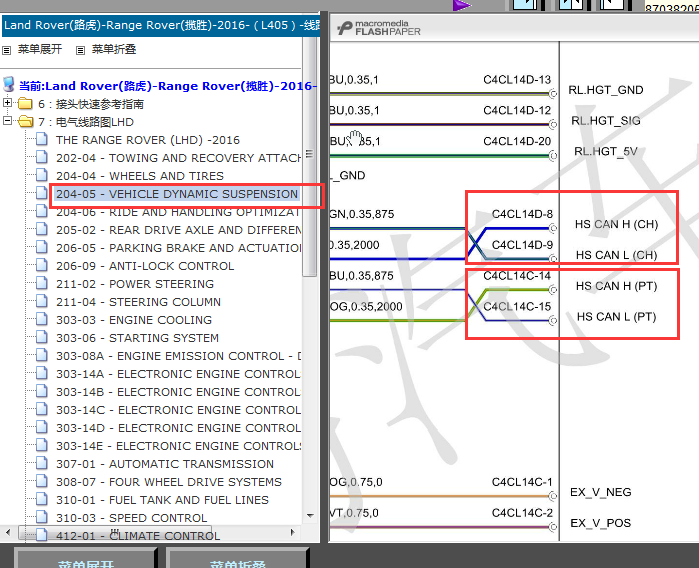The height and width of the screenshot is (568, 699).
Task: Select the 6：接头快速参考指南 folder label
Action: (91, 104)
